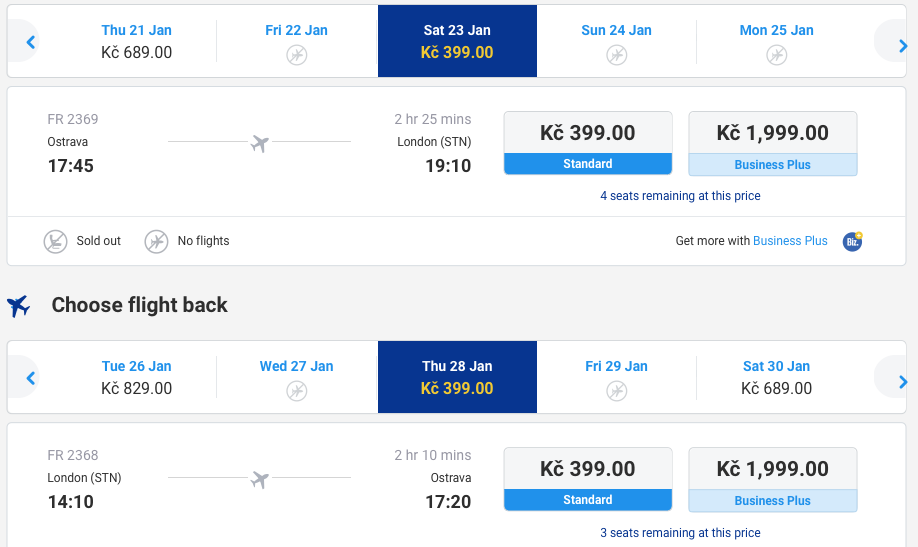
Task: Choose Business Plus fare for flight FR 2369
Action: (773, 143)
